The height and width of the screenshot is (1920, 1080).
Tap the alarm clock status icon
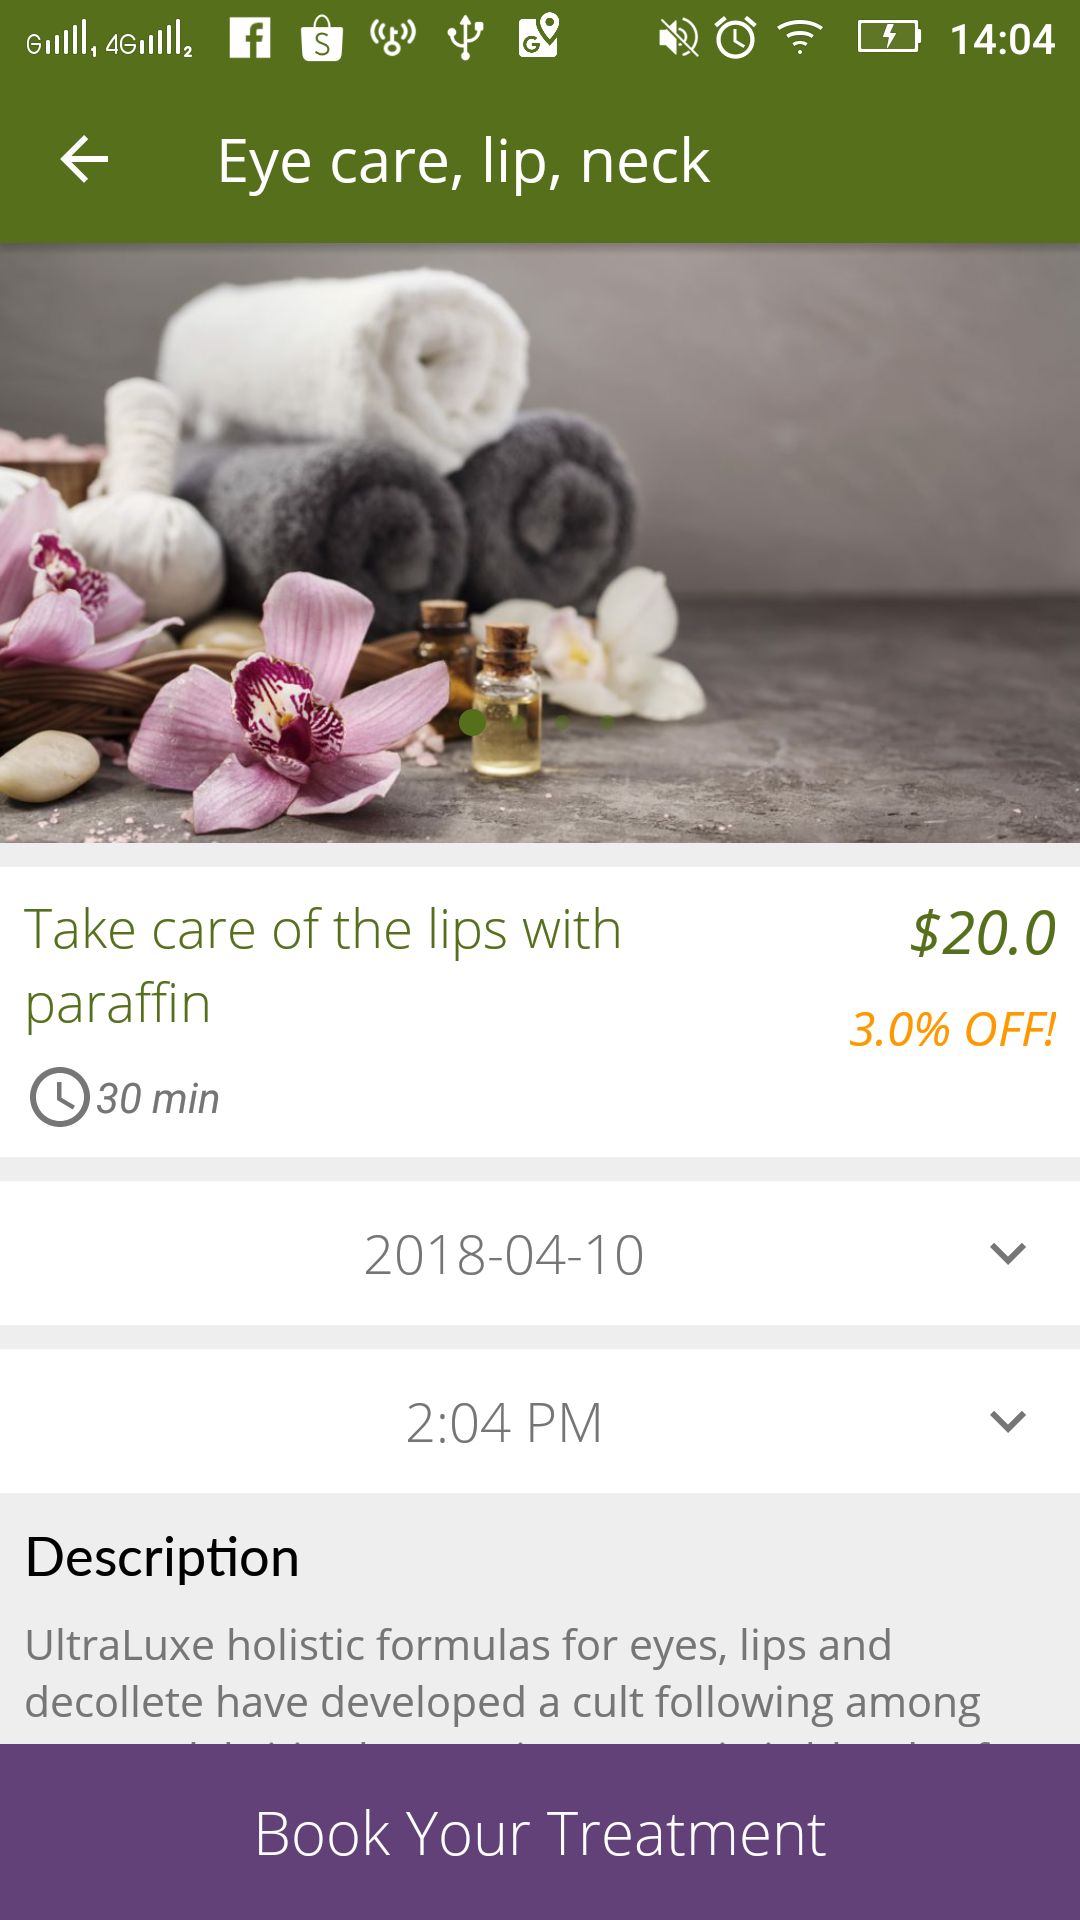(x=736, y=39)
